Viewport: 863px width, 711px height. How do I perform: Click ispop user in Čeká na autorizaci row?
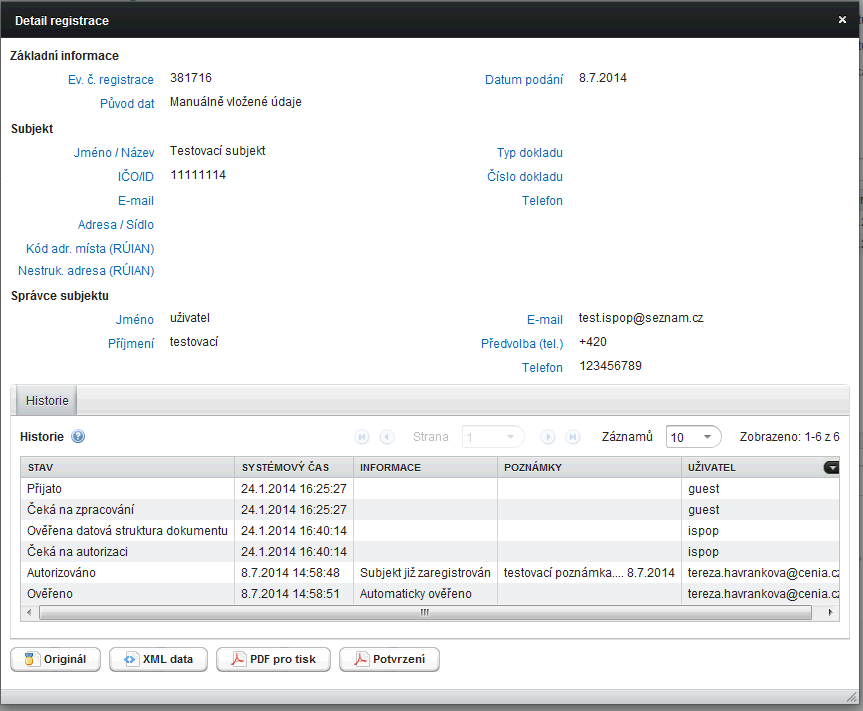click(x=760, y=551)
